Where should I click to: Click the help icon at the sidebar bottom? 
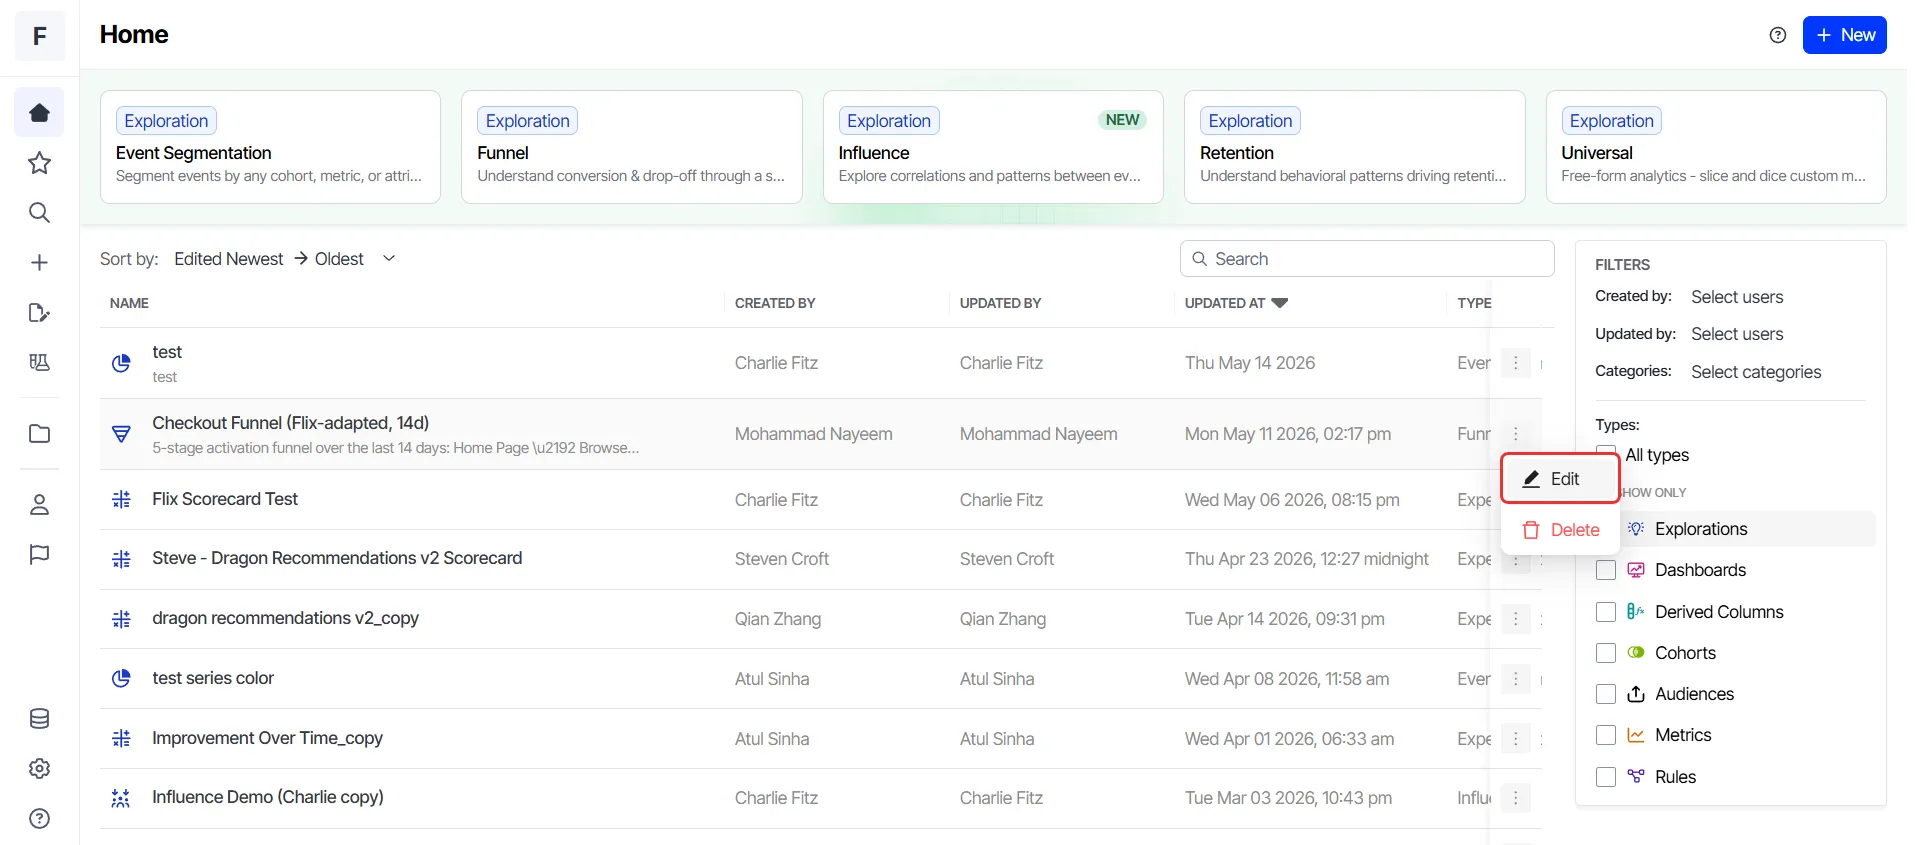pos(39,819)
